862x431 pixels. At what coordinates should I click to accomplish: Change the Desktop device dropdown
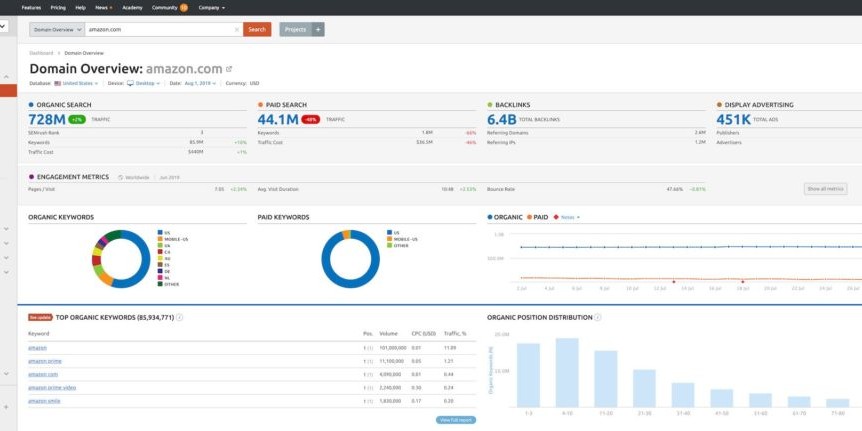coord(148,84)
